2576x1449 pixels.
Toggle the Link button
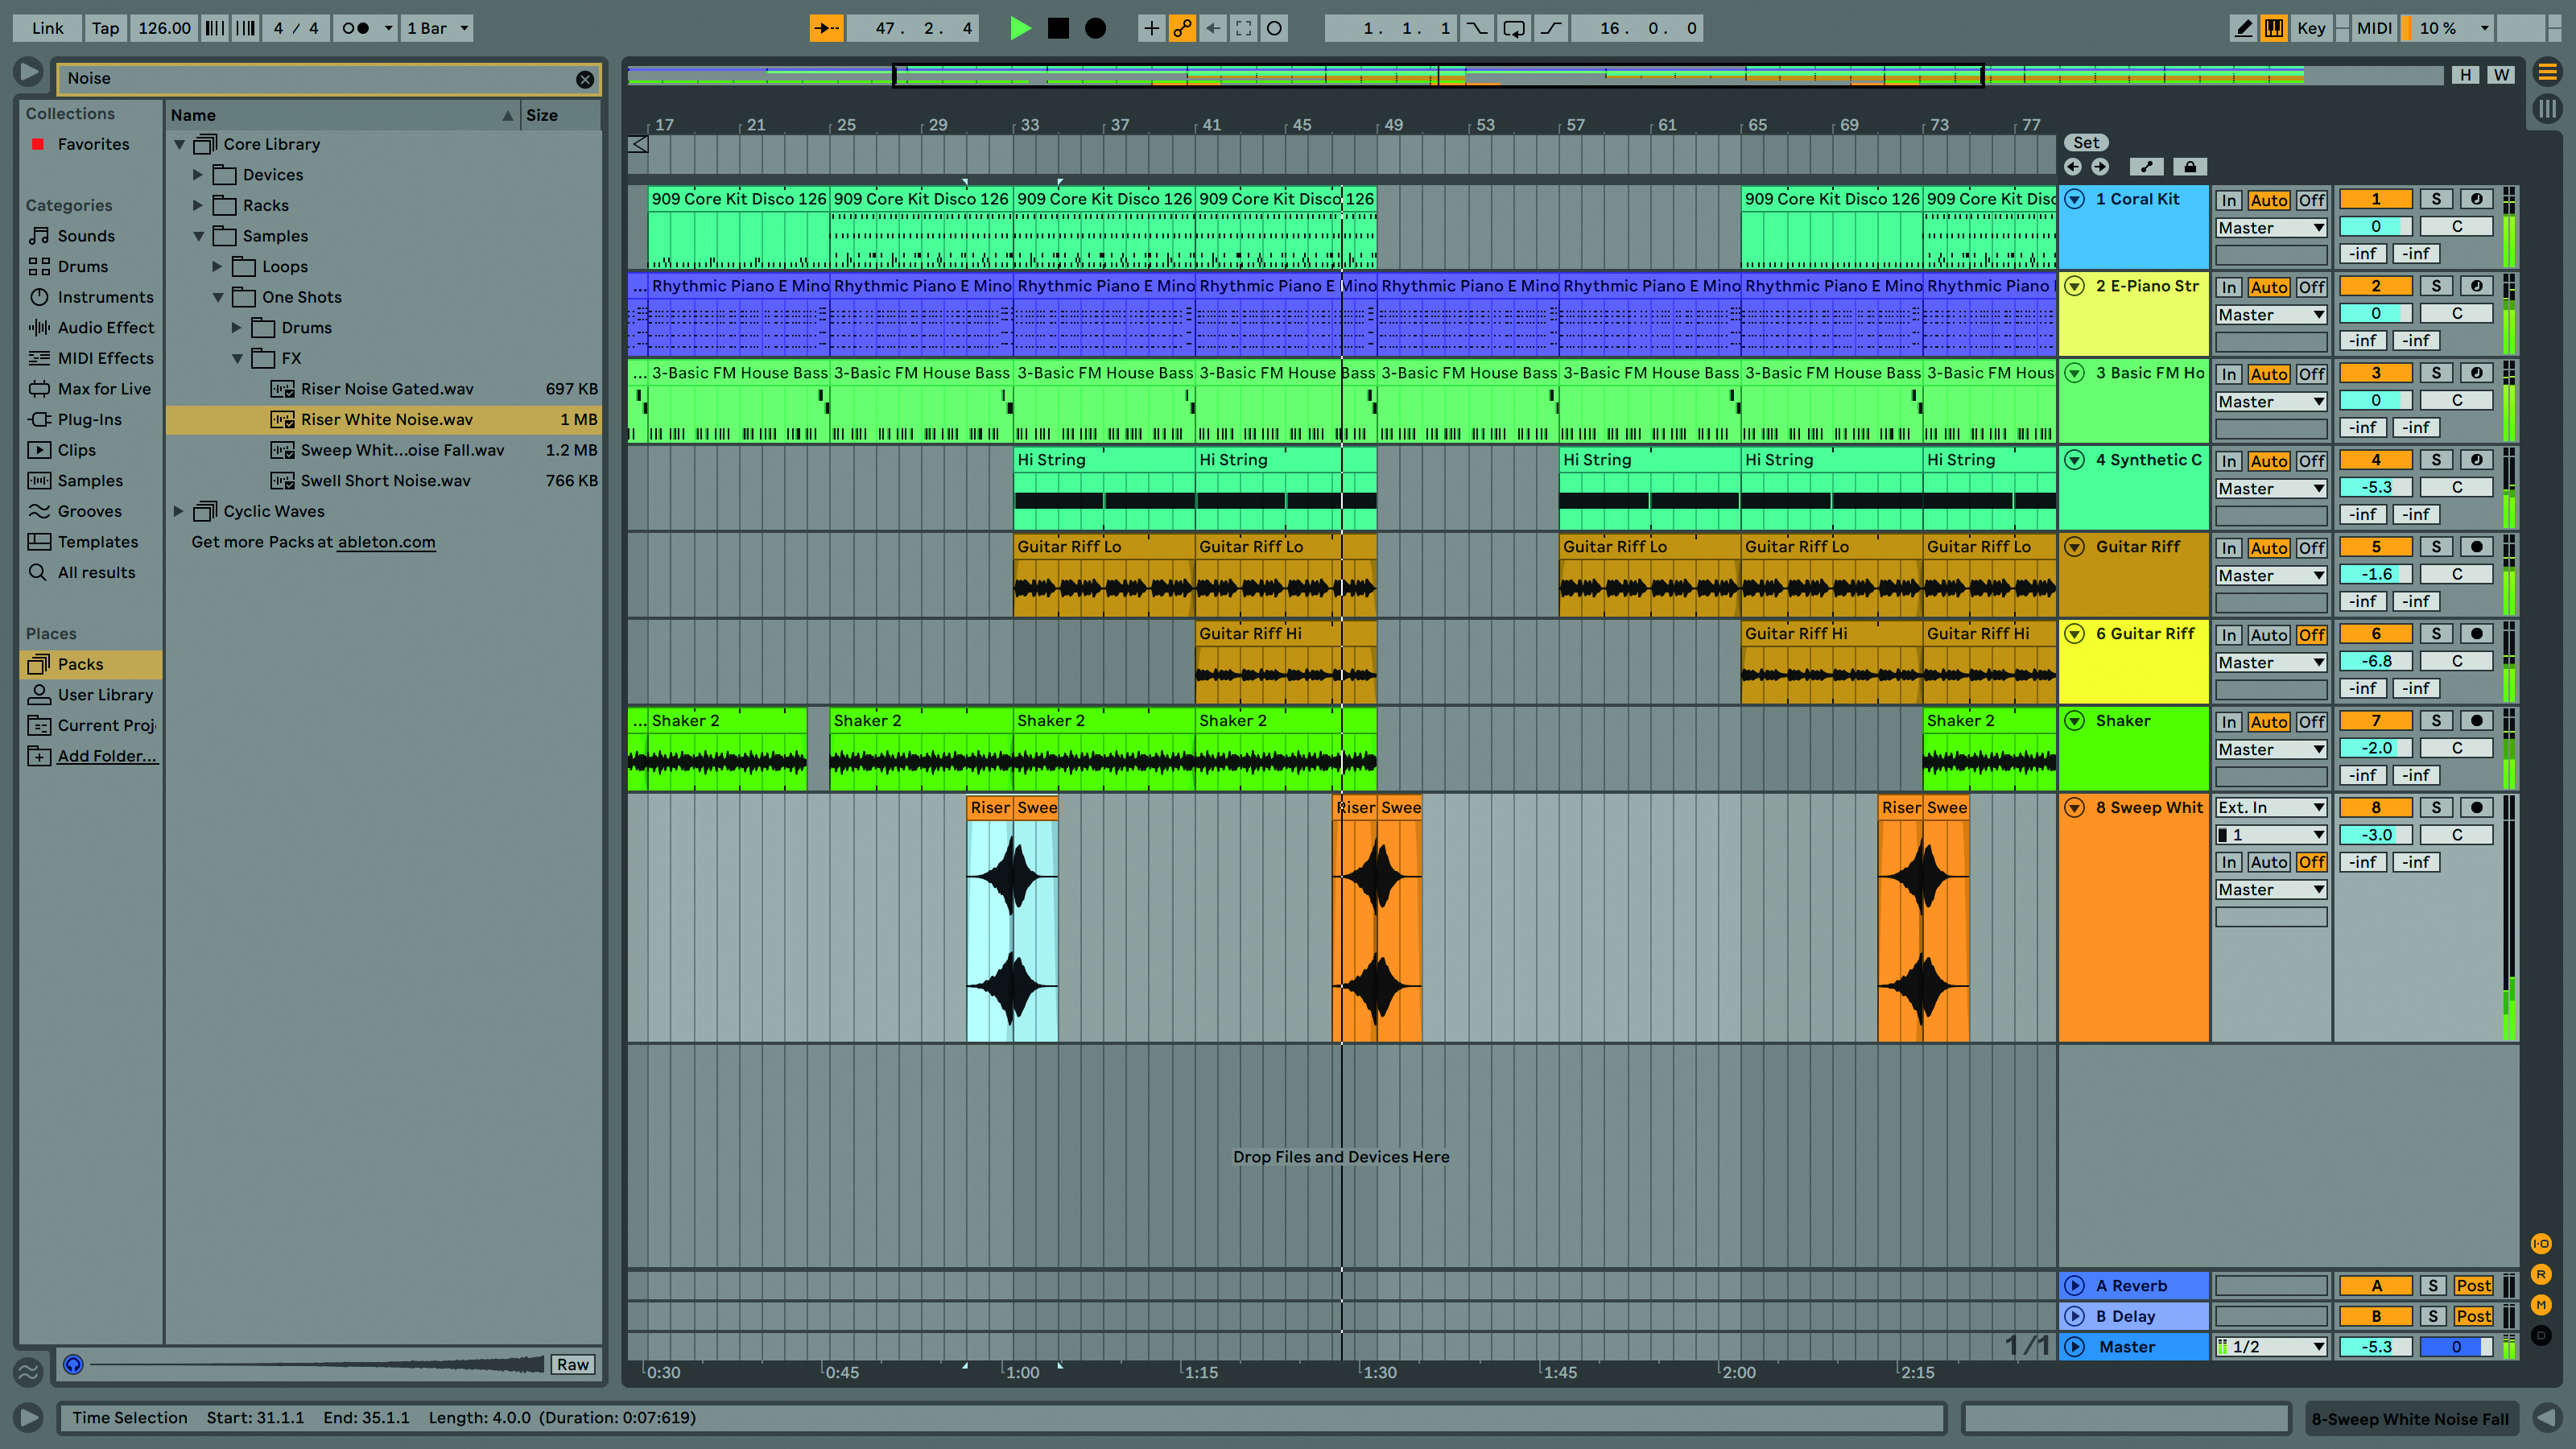[47, 28]
